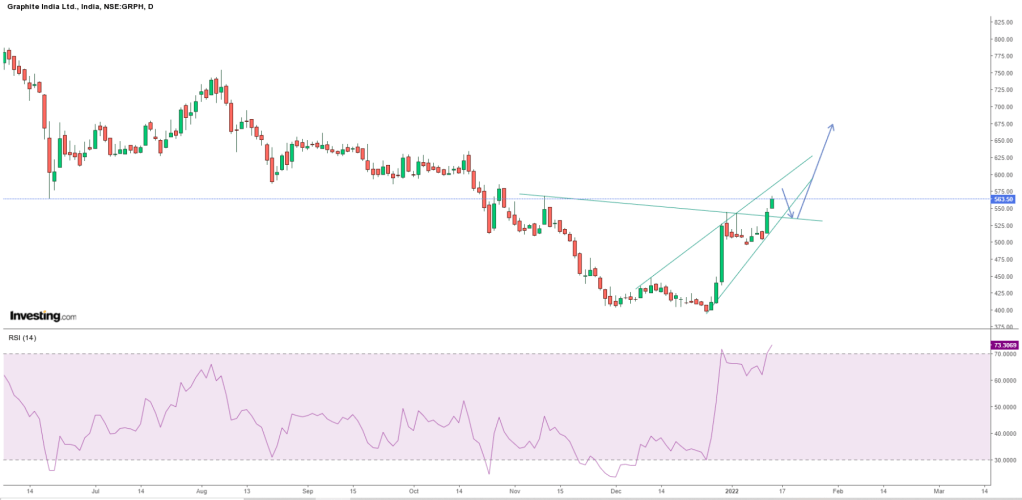Click the RSI line peak above 70
Viewport: 1022px width, 500px height.
coord(721,351)
